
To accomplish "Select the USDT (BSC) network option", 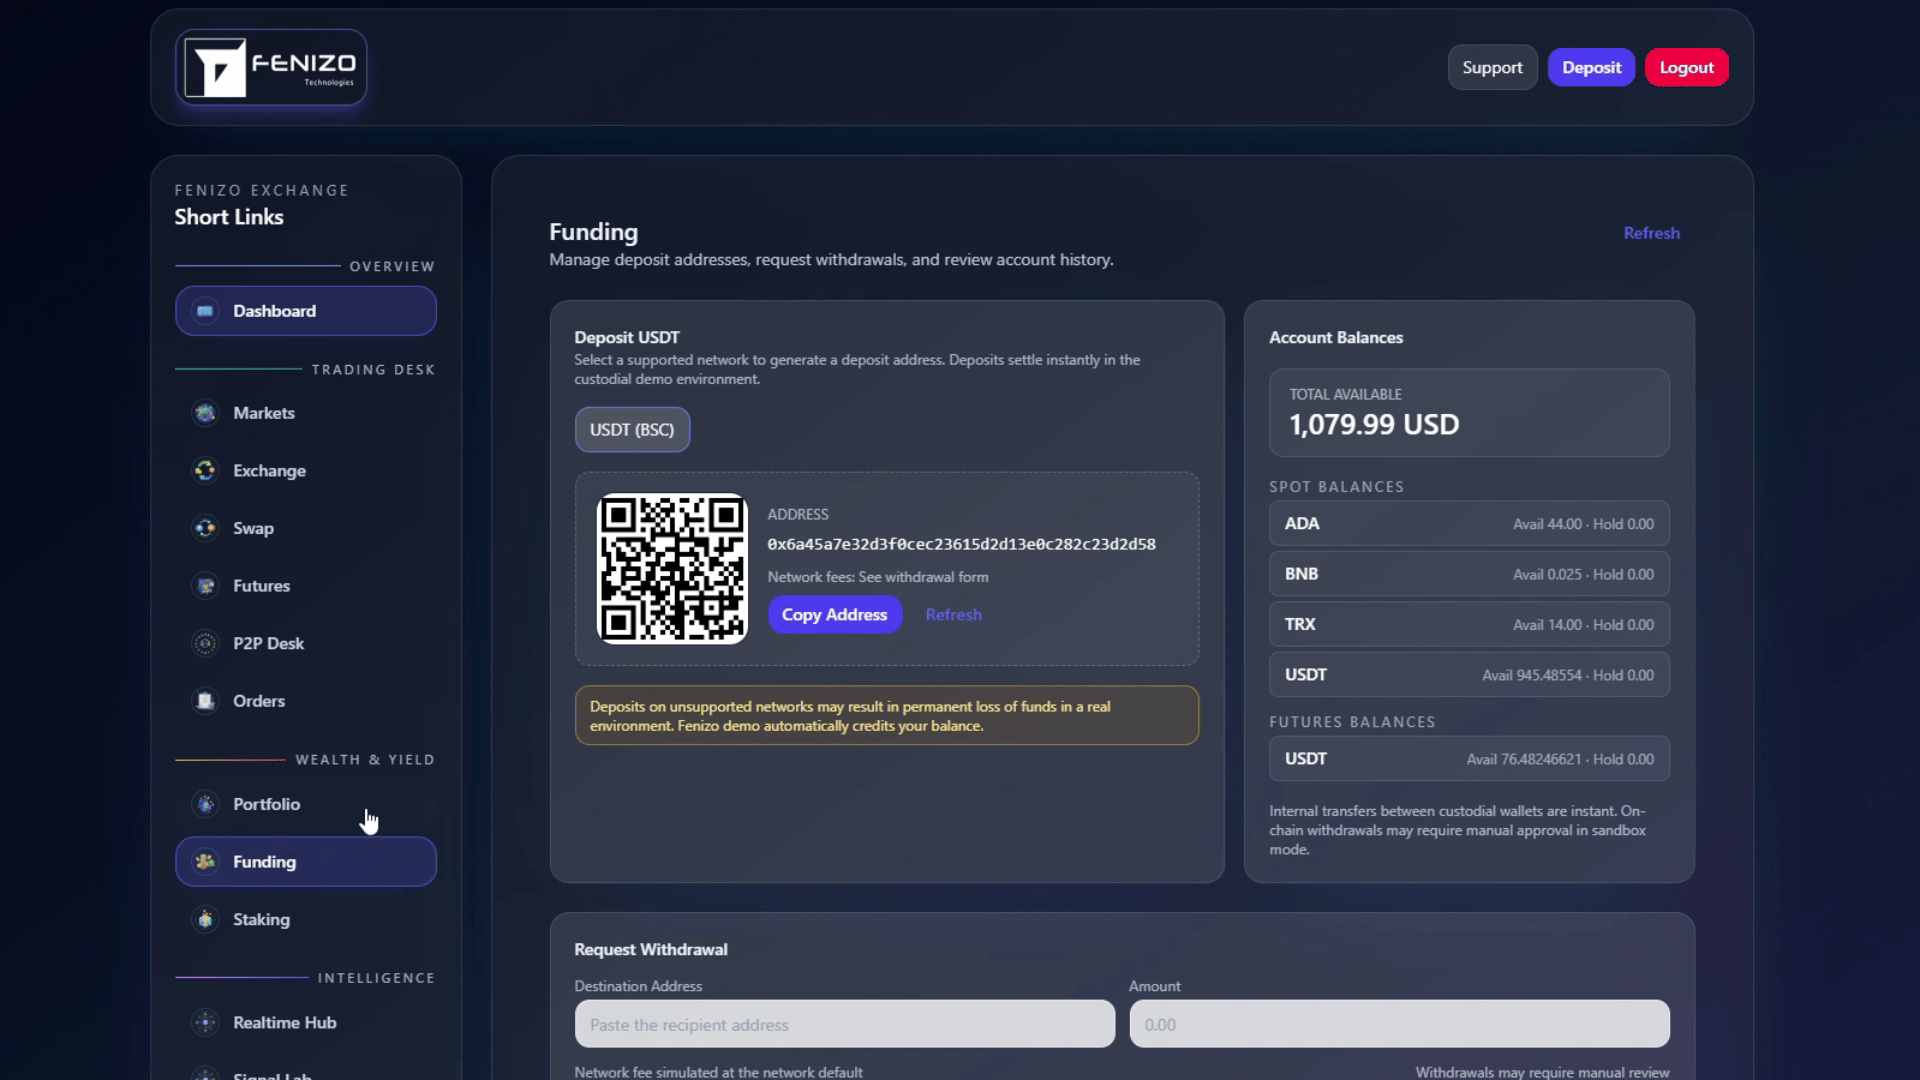I will [x=631, y=429].
